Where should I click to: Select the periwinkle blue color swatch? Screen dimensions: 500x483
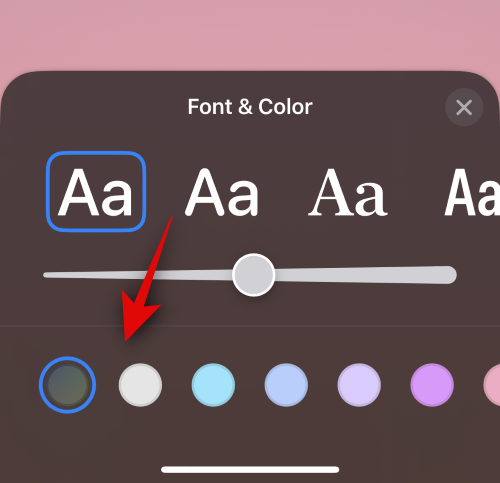(x=286, y=385)
